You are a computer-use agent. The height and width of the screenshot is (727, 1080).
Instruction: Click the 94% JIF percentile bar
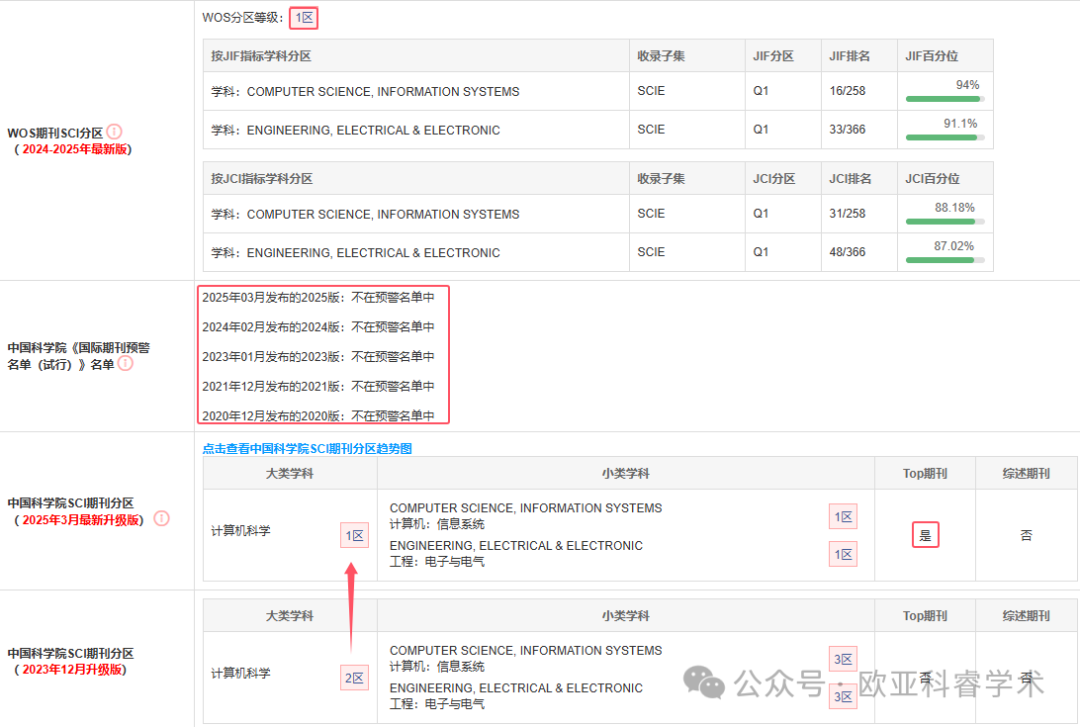pos(945,99)
